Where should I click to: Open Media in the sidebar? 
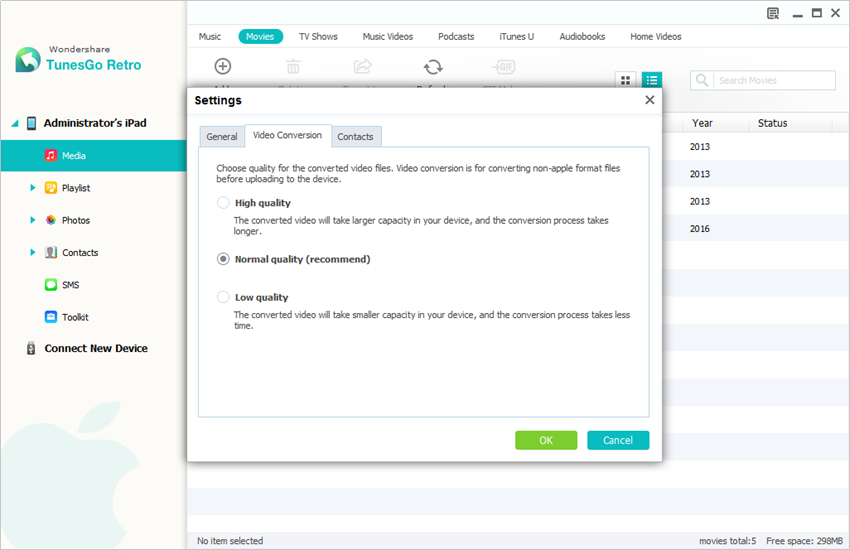pyautogui.click(x=74, y=156)
